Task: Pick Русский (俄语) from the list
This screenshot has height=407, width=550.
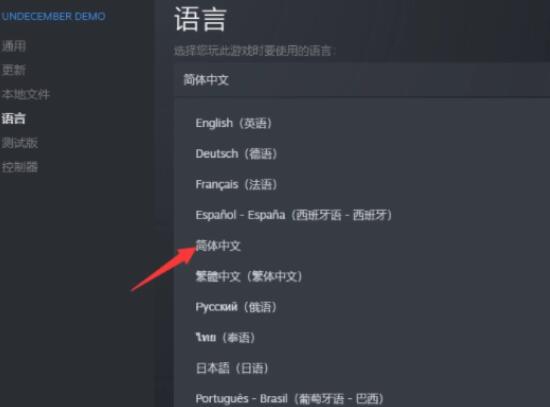Action: click(x=236, y=307)
